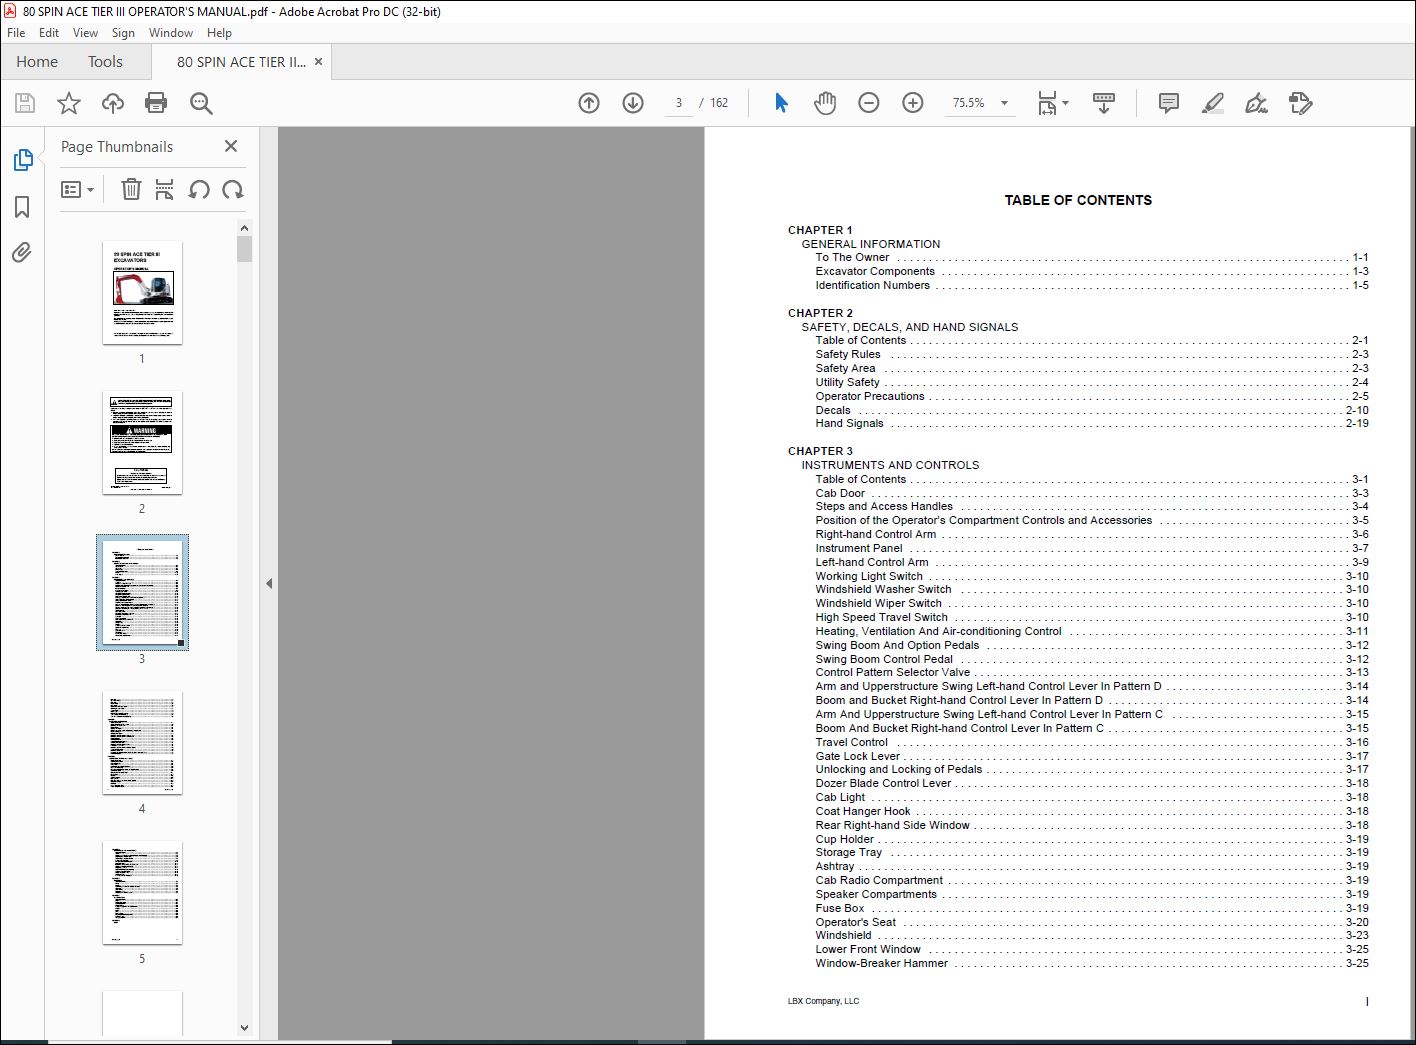The height and width of the screenshot is (1045, 1416).
Task: Open the Find text magnifier tool
Action: (x=201, y=103)
